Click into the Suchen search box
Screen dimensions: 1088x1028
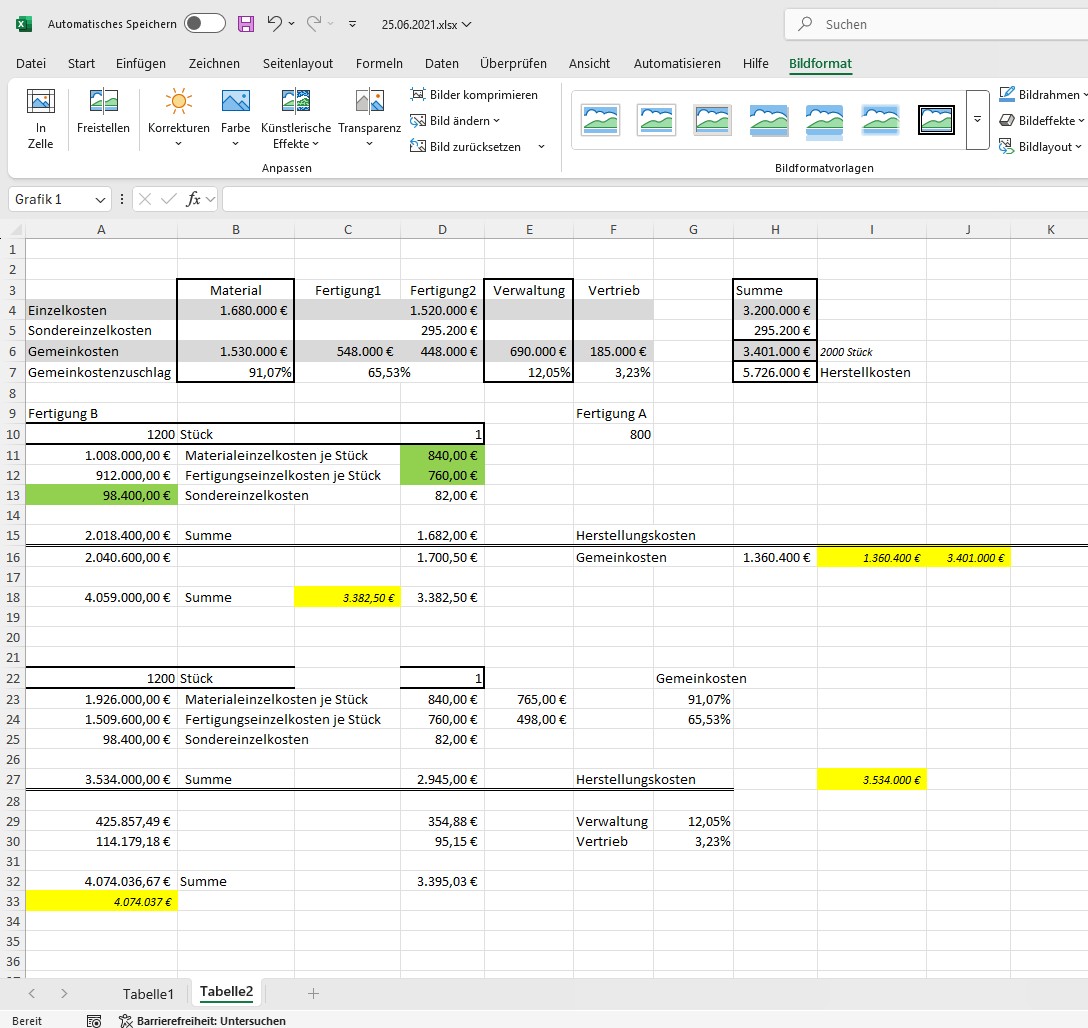(940, 24)
